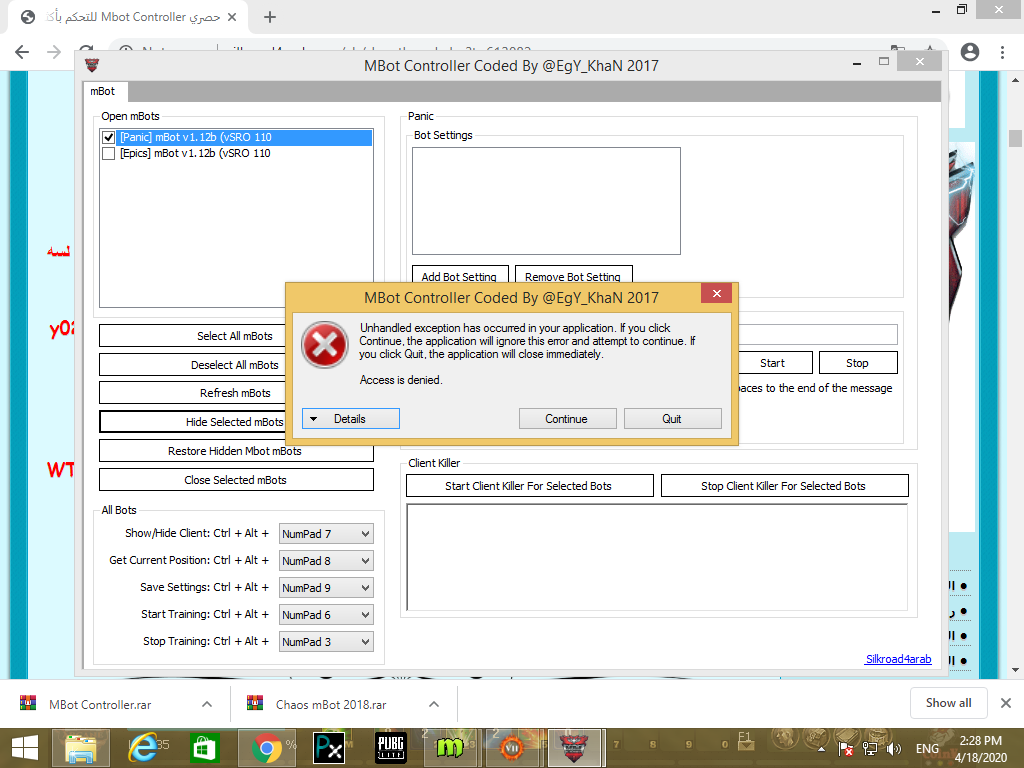Open a new Chrome tab
This screenshot has height=768, width=1024.
pos(270,17)
